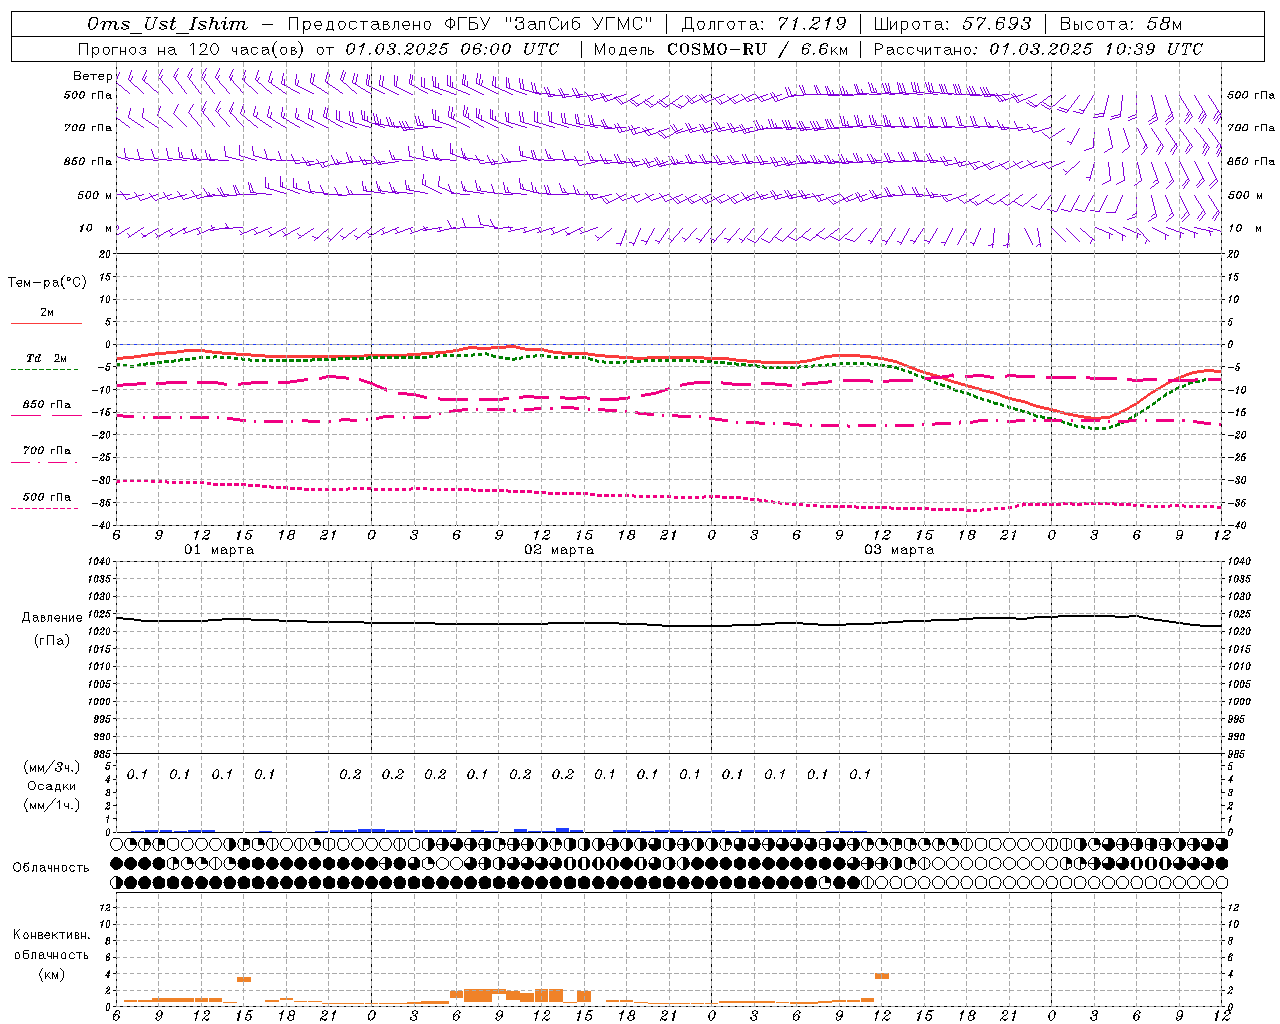Click the (км) unit label
Screen dimensions: 1280x1024
click(51, 974)
